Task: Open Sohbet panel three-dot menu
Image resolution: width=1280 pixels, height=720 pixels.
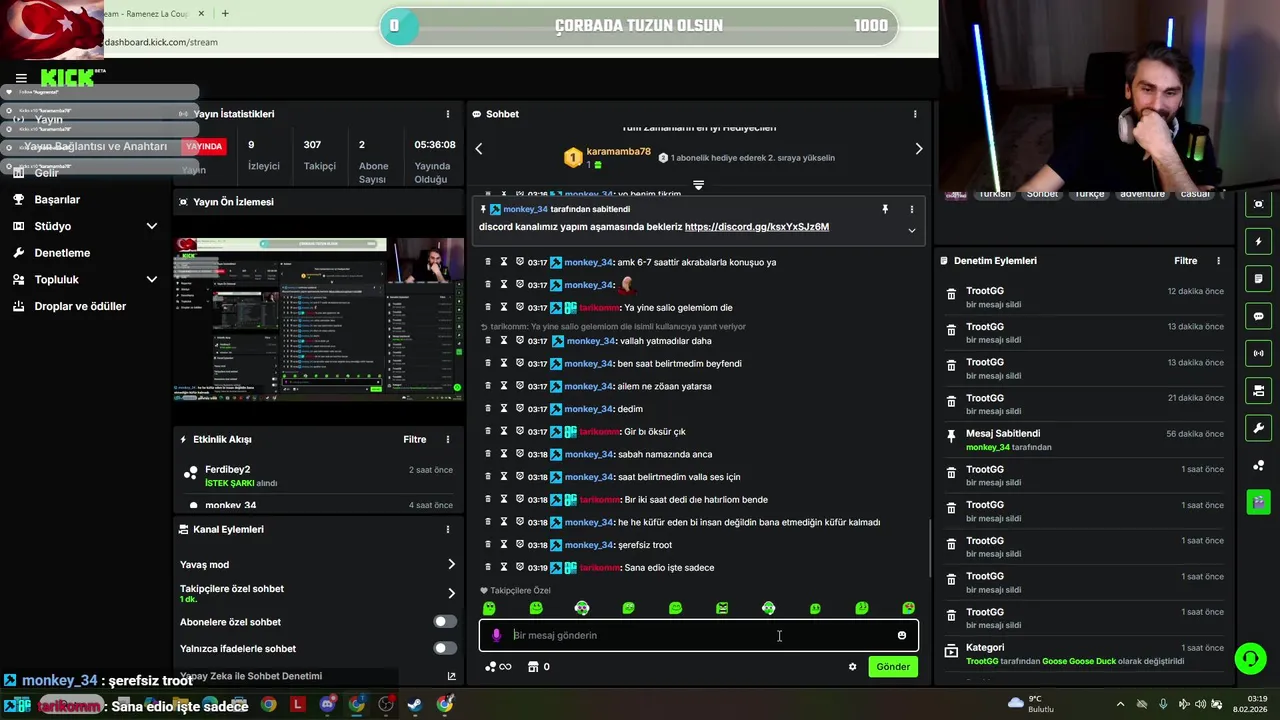Action: click(x=915, y=114)
